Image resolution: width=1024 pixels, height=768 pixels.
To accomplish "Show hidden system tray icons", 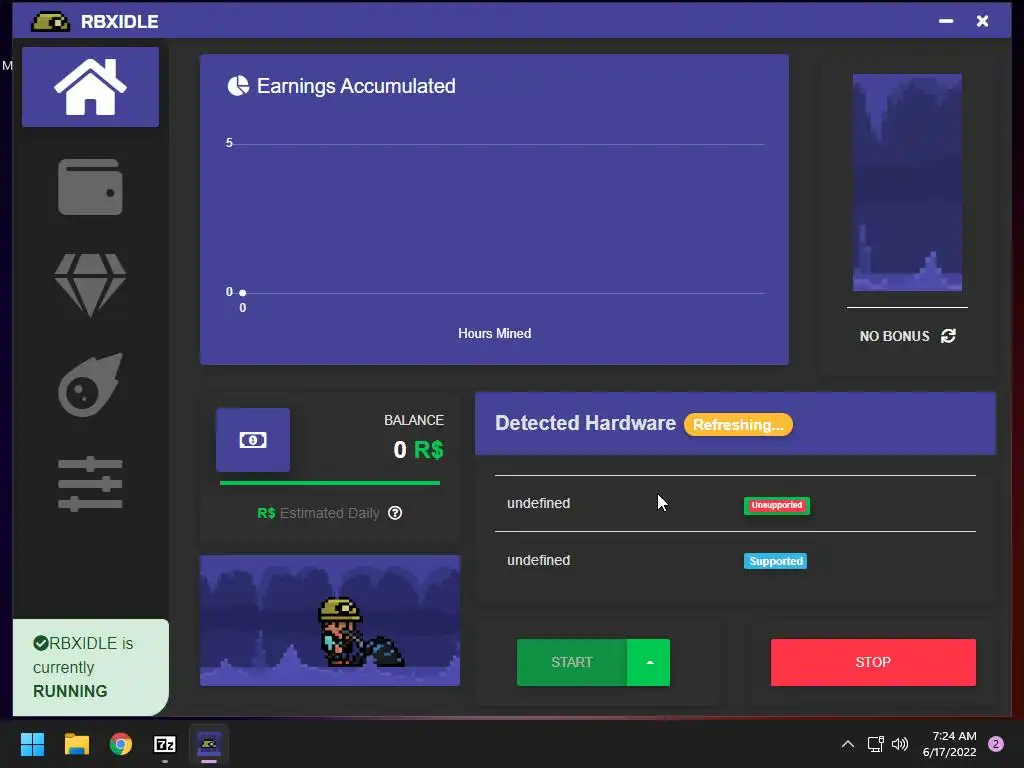I will 848,744.
